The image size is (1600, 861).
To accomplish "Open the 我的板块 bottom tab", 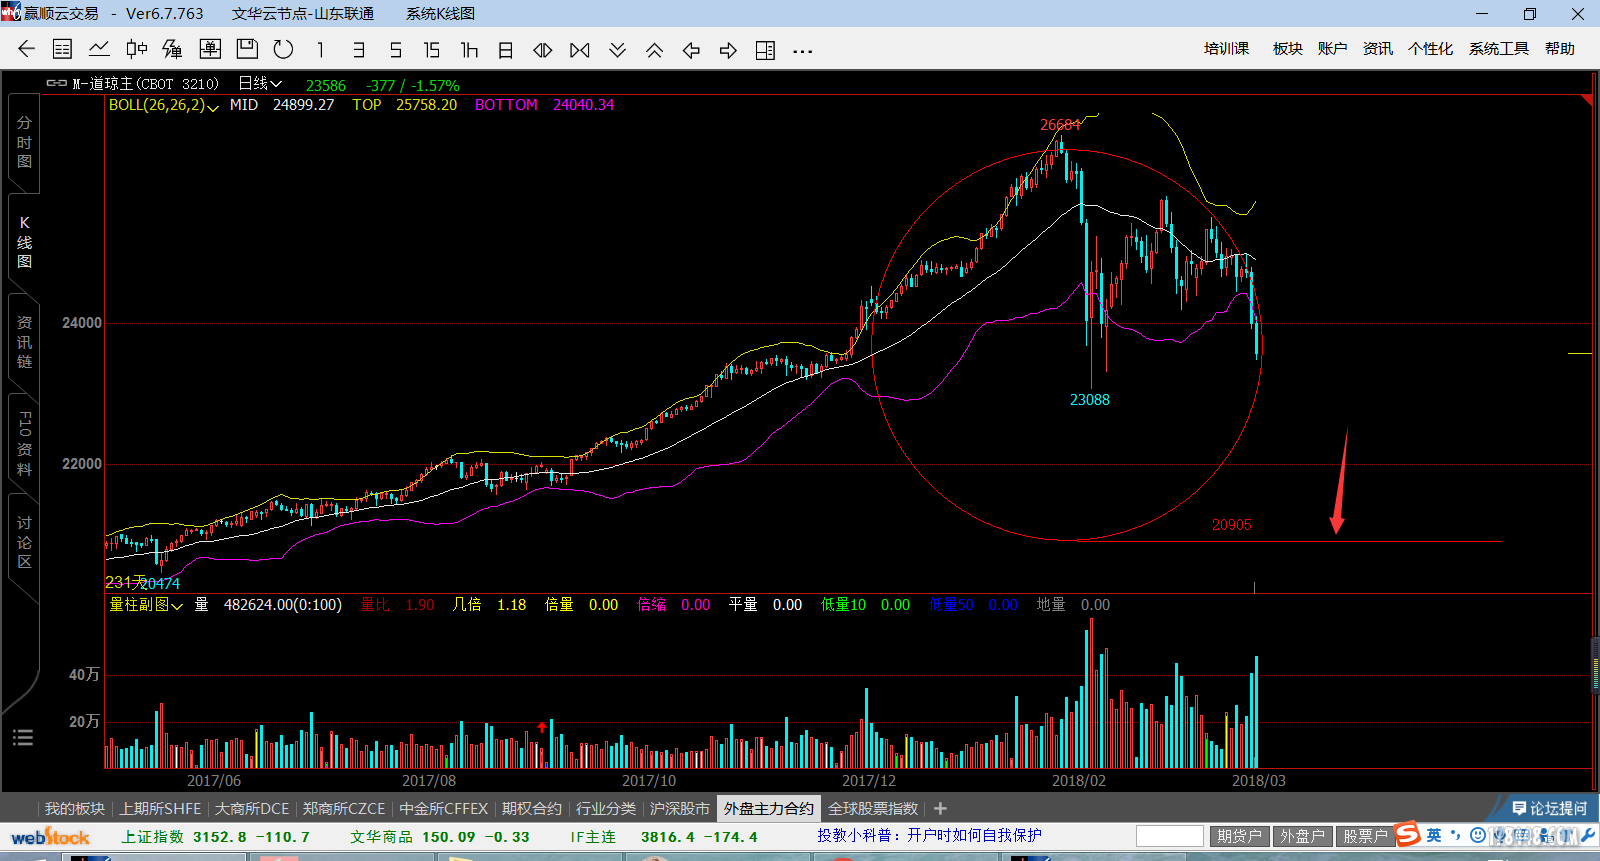I will 75,808.
